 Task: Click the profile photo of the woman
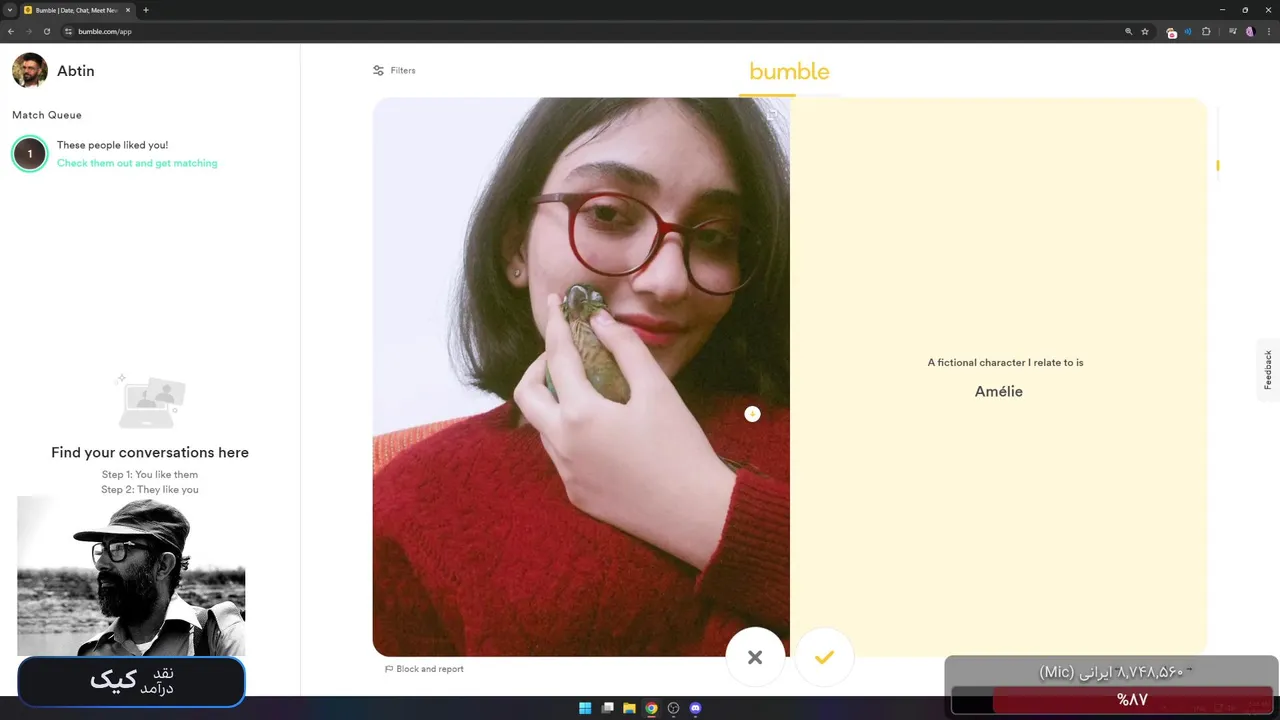[581, 377]
